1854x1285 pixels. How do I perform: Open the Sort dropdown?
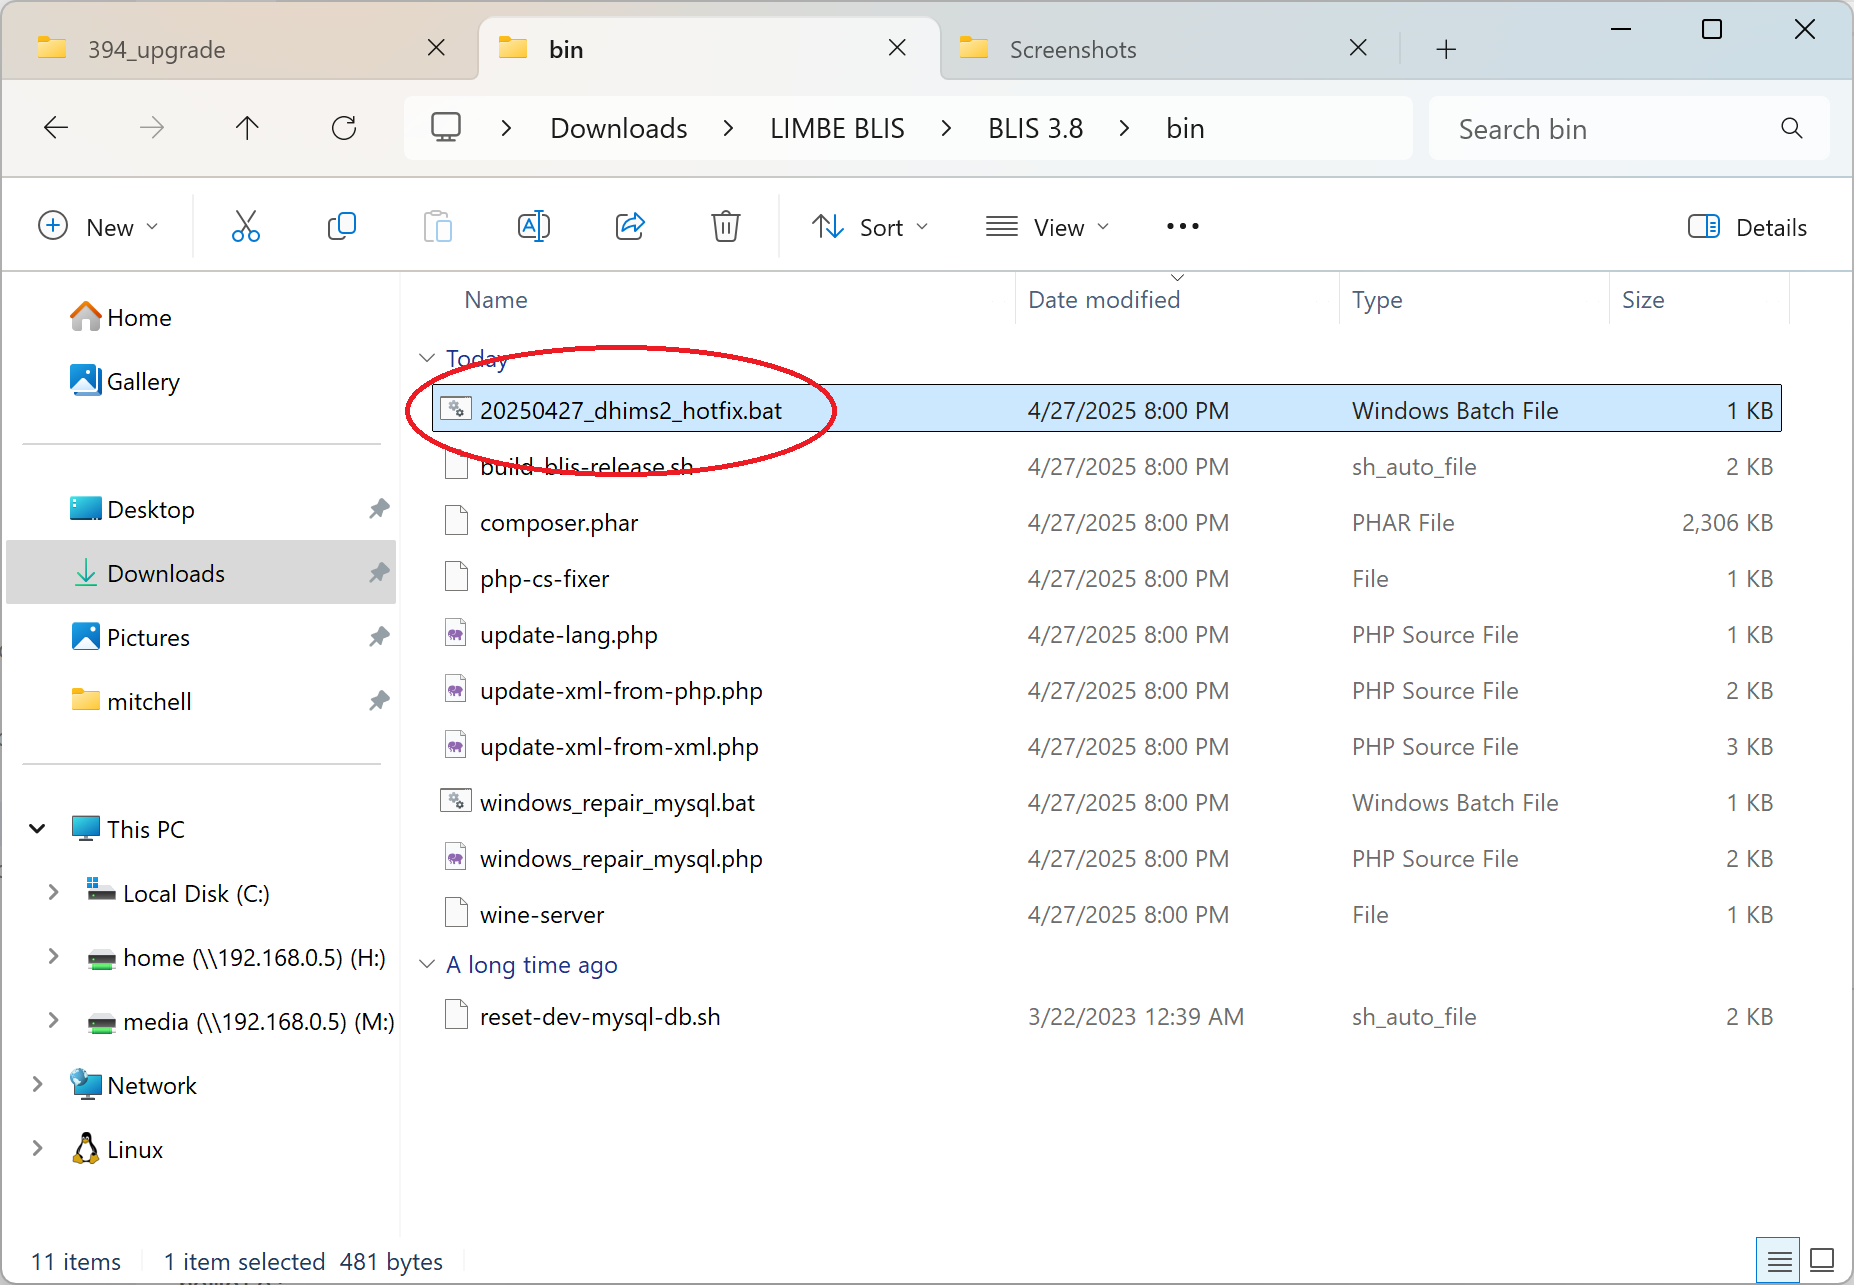pyautogui.click(x=870, y=227)
